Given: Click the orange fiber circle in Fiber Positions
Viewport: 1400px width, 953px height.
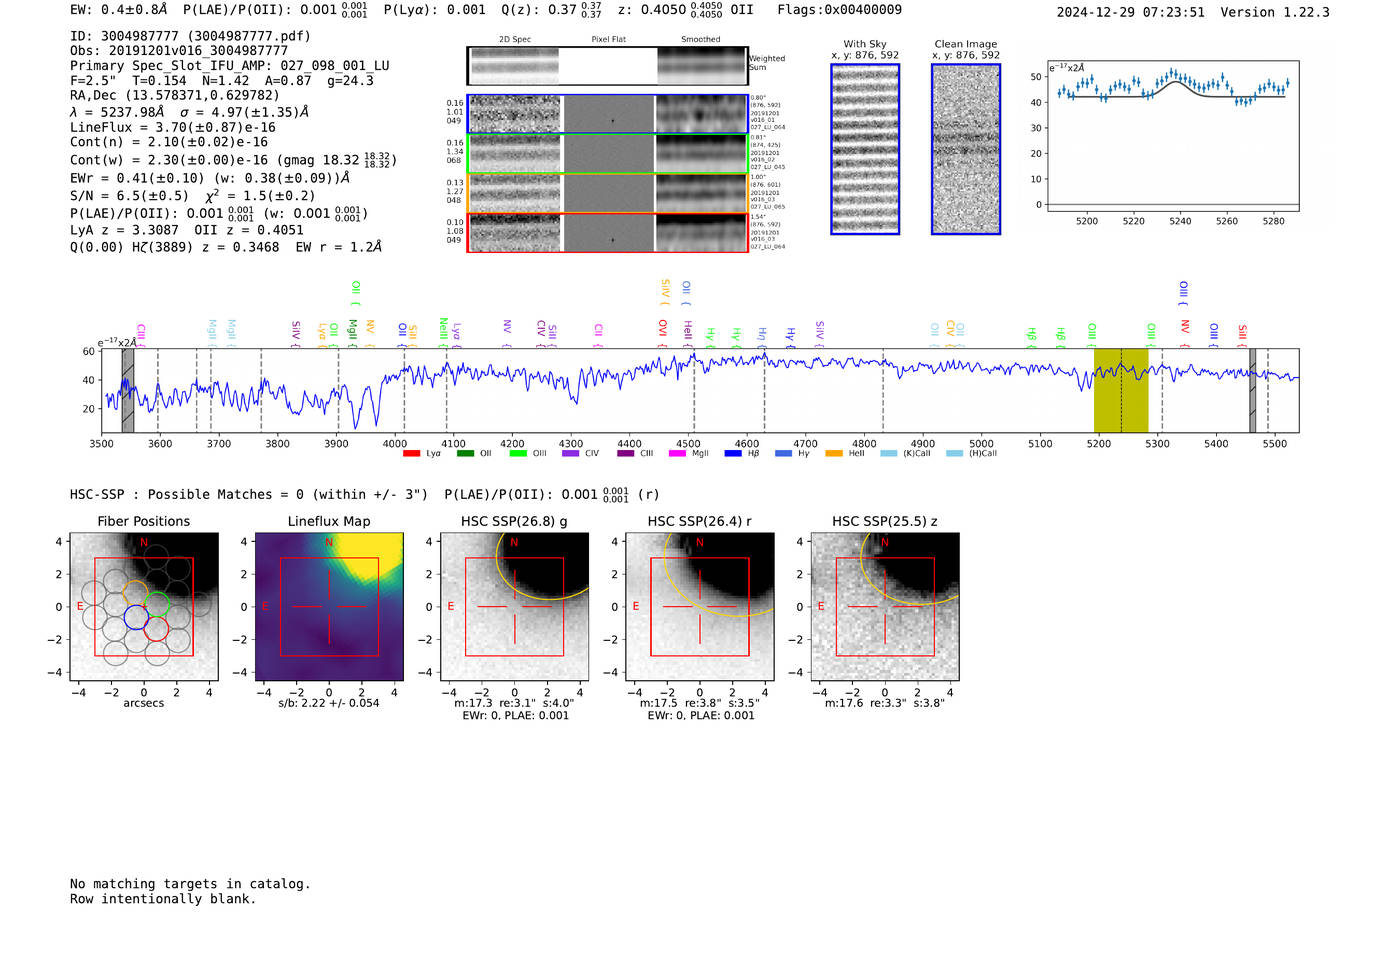Looking at the screenshot, I should coord(136,593).
